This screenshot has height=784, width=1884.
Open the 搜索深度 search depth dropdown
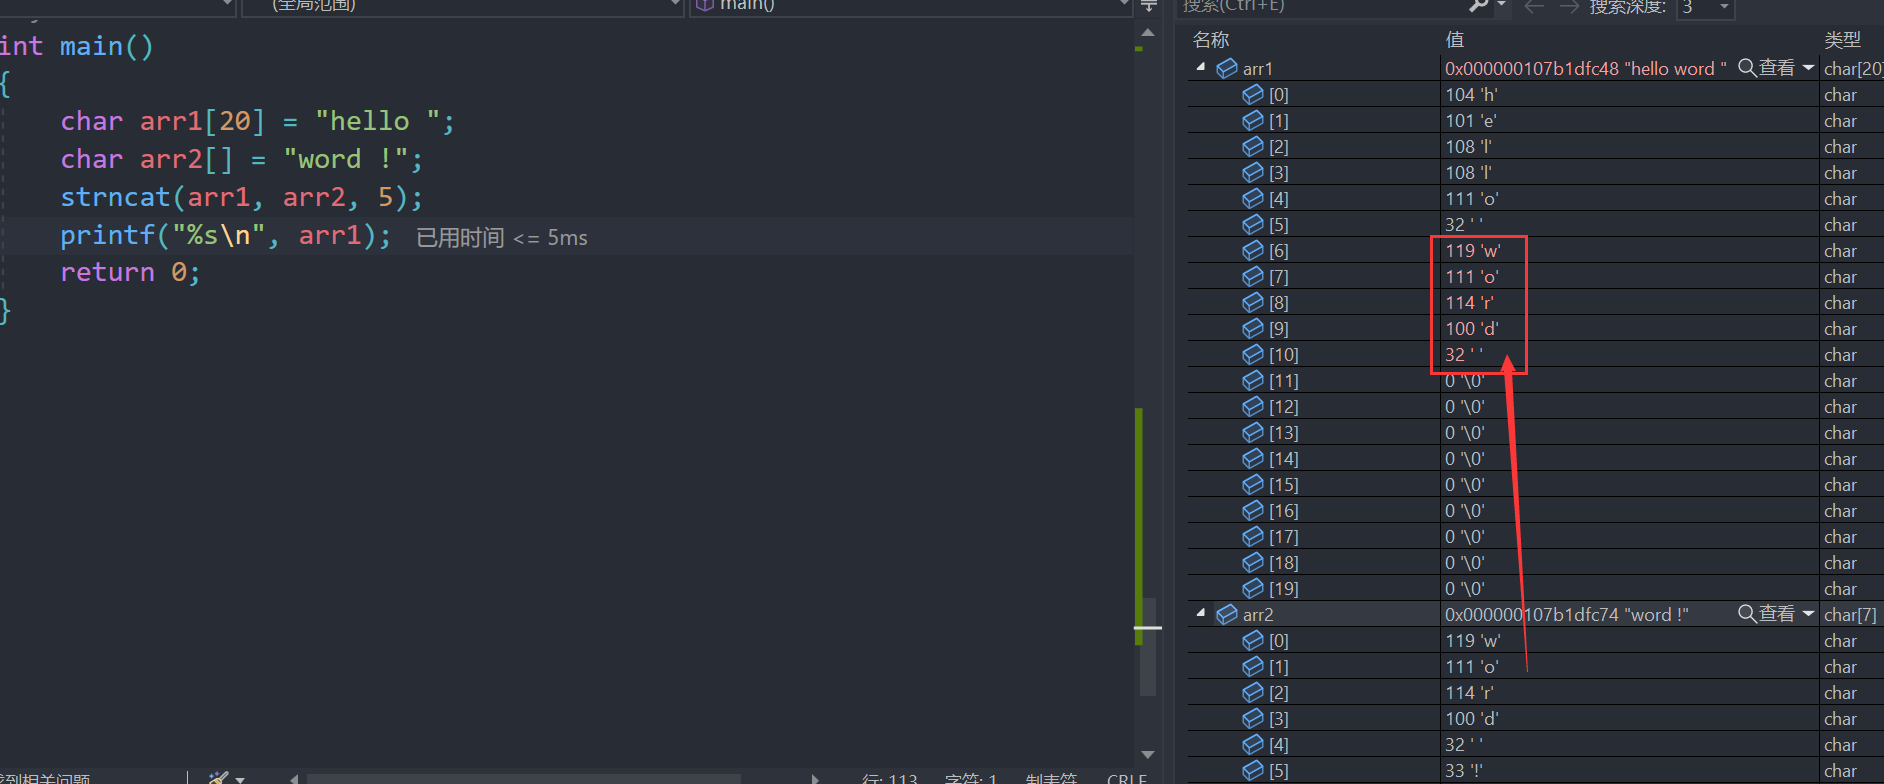coord(1724,7)
